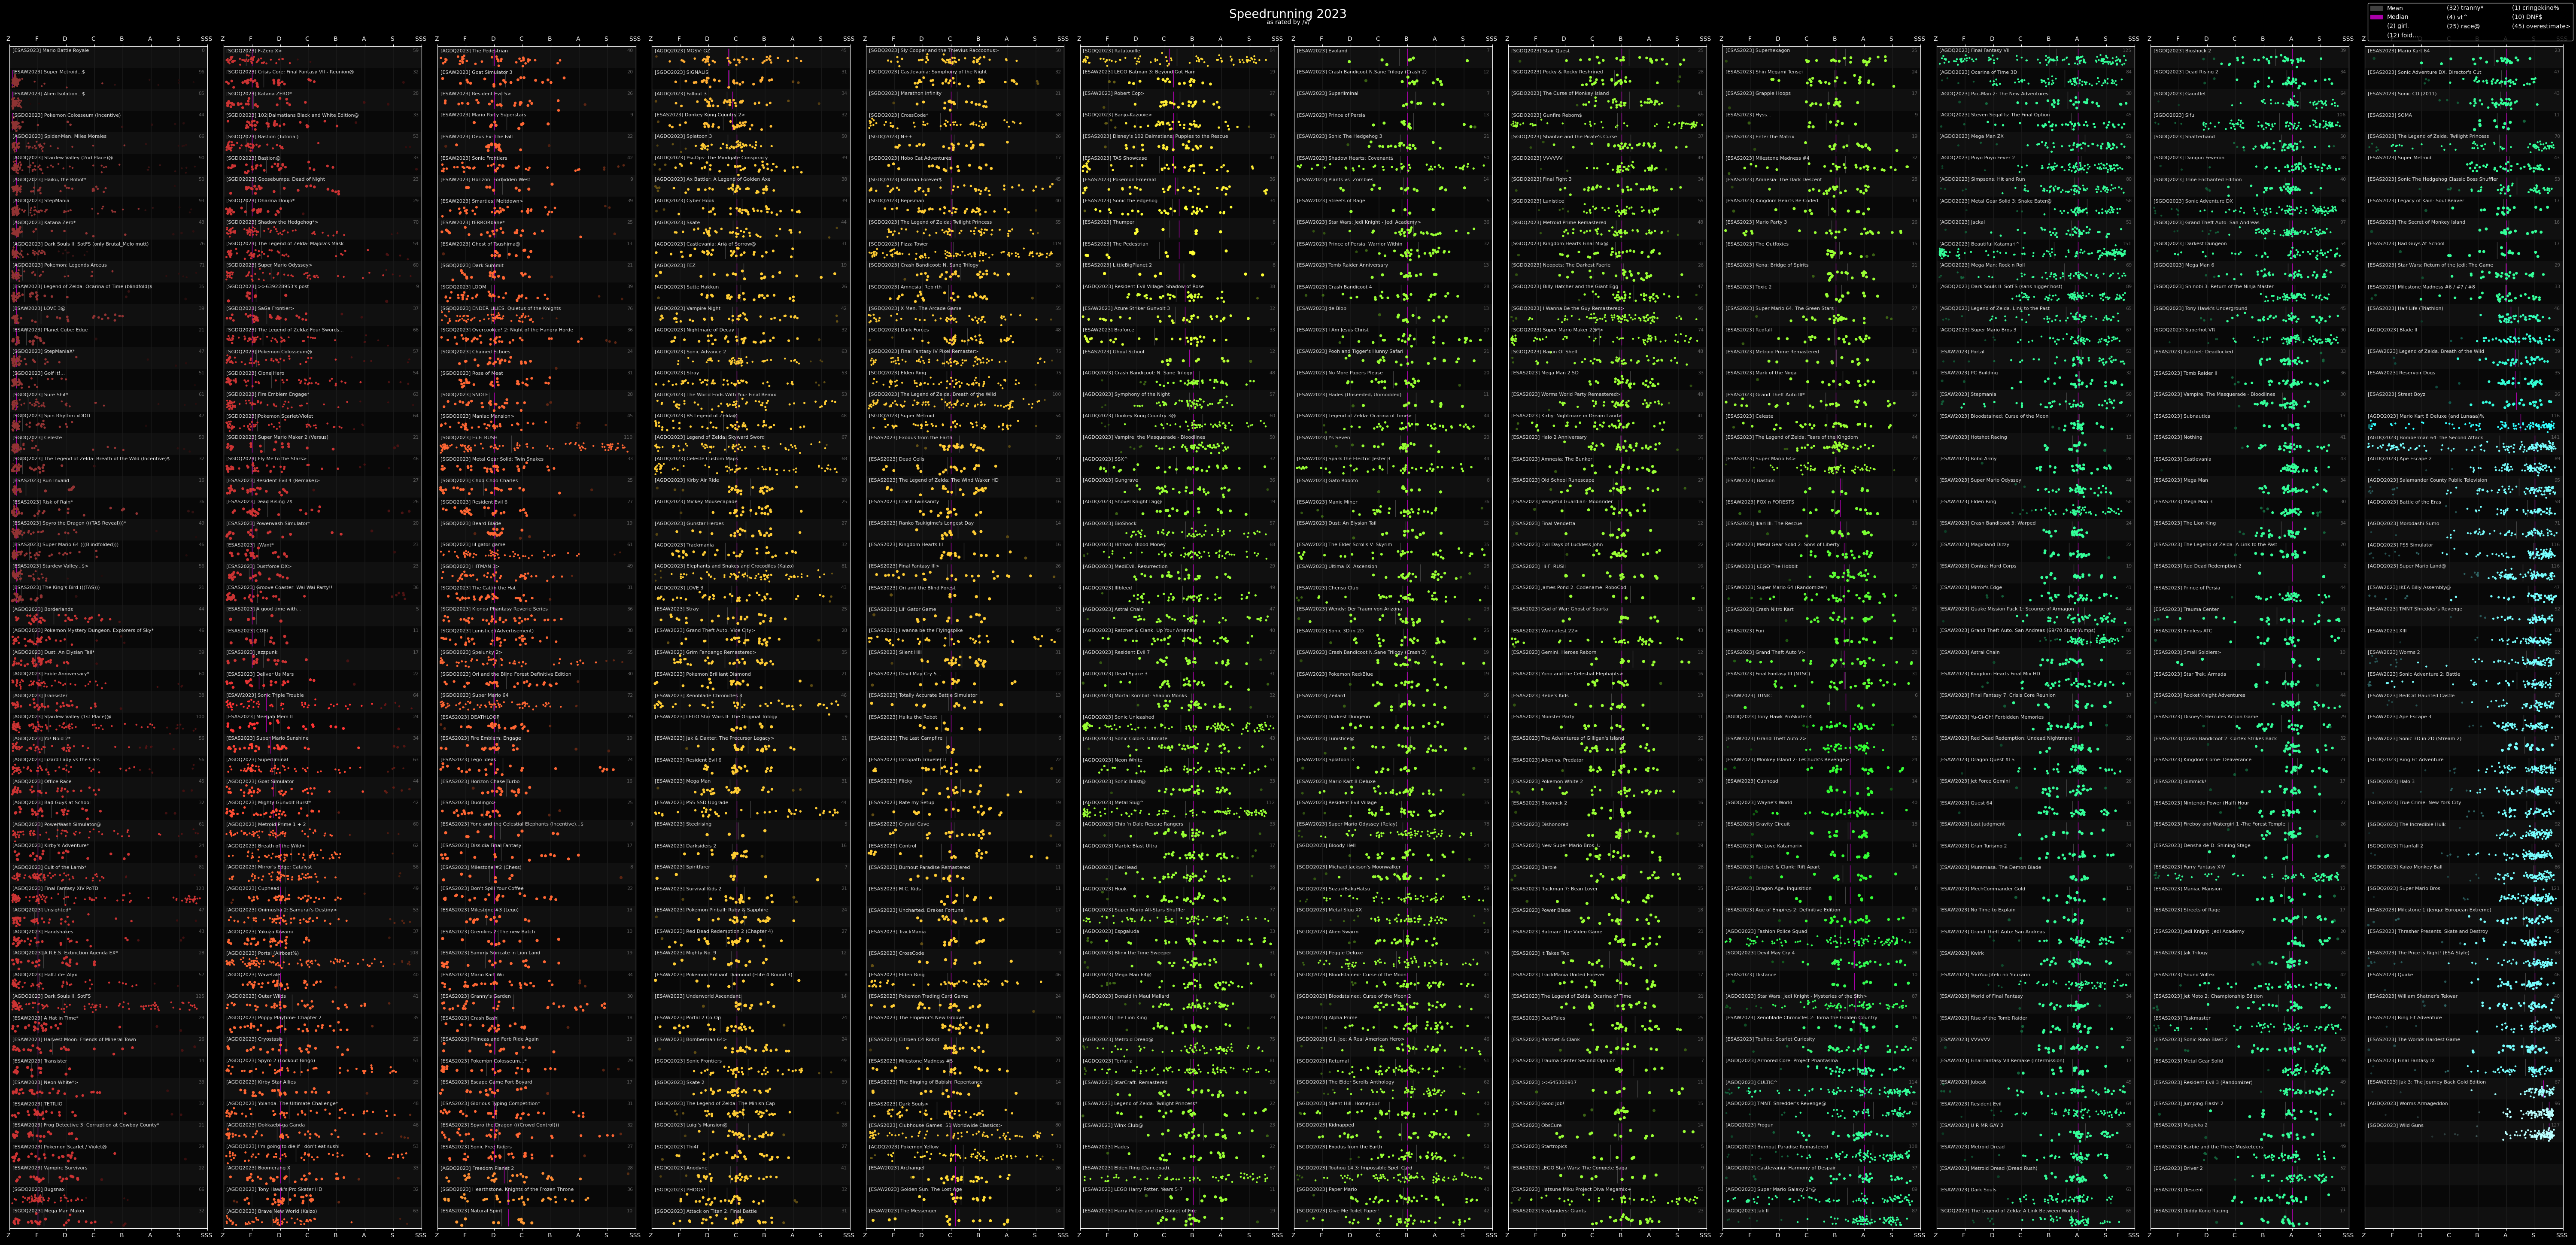2576x1245 pixels.
Task: Select '[AGDQ2023] Ocarina of Time 3D' label
Action: pyautogui.click(x=1978, y=72)
